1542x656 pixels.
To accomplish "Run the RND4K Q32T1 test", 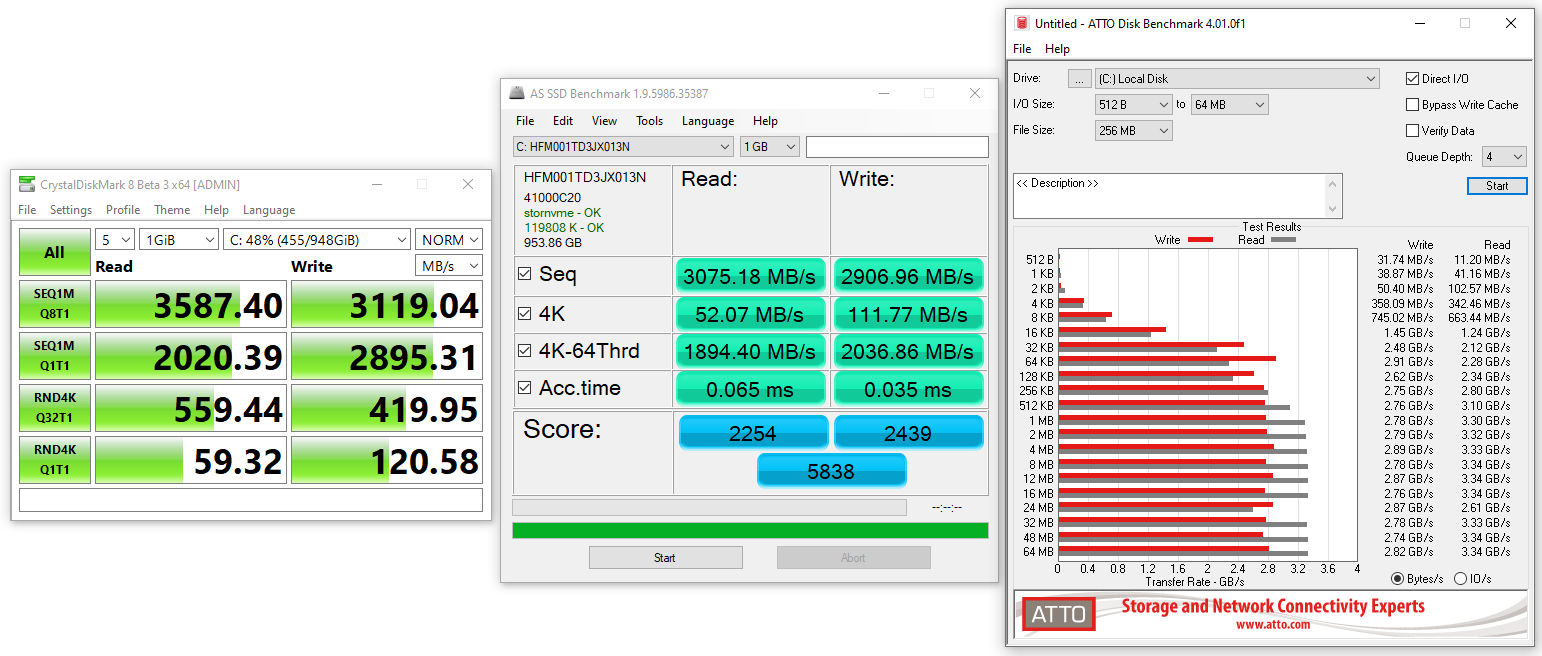I will [54, 408].
